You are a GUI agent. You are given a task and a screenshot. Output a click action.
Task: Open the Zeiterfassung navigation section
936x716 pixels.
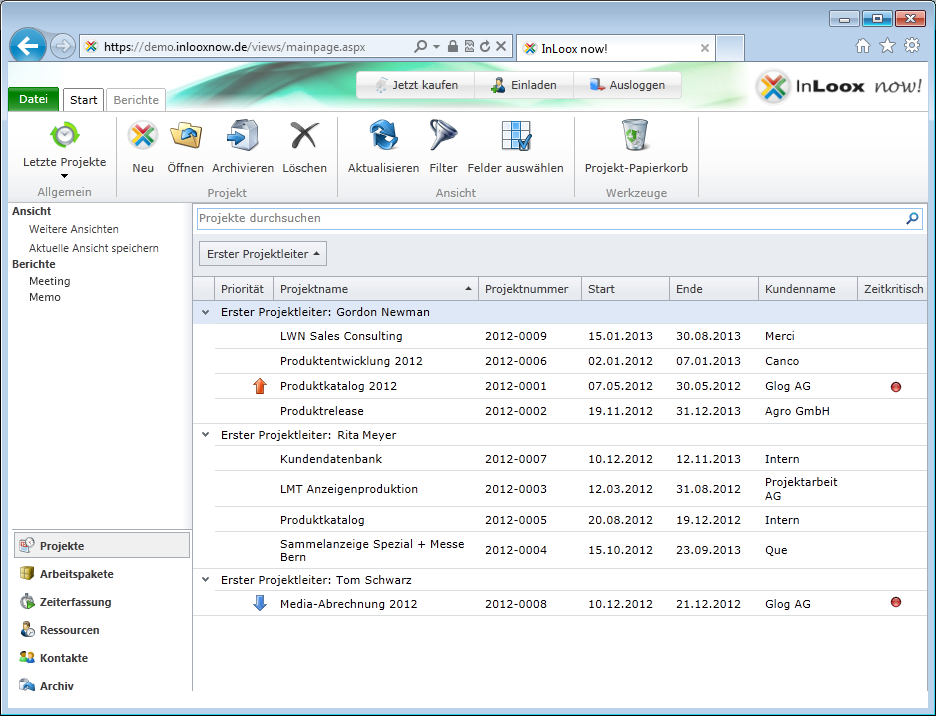(x=101, y=602)
